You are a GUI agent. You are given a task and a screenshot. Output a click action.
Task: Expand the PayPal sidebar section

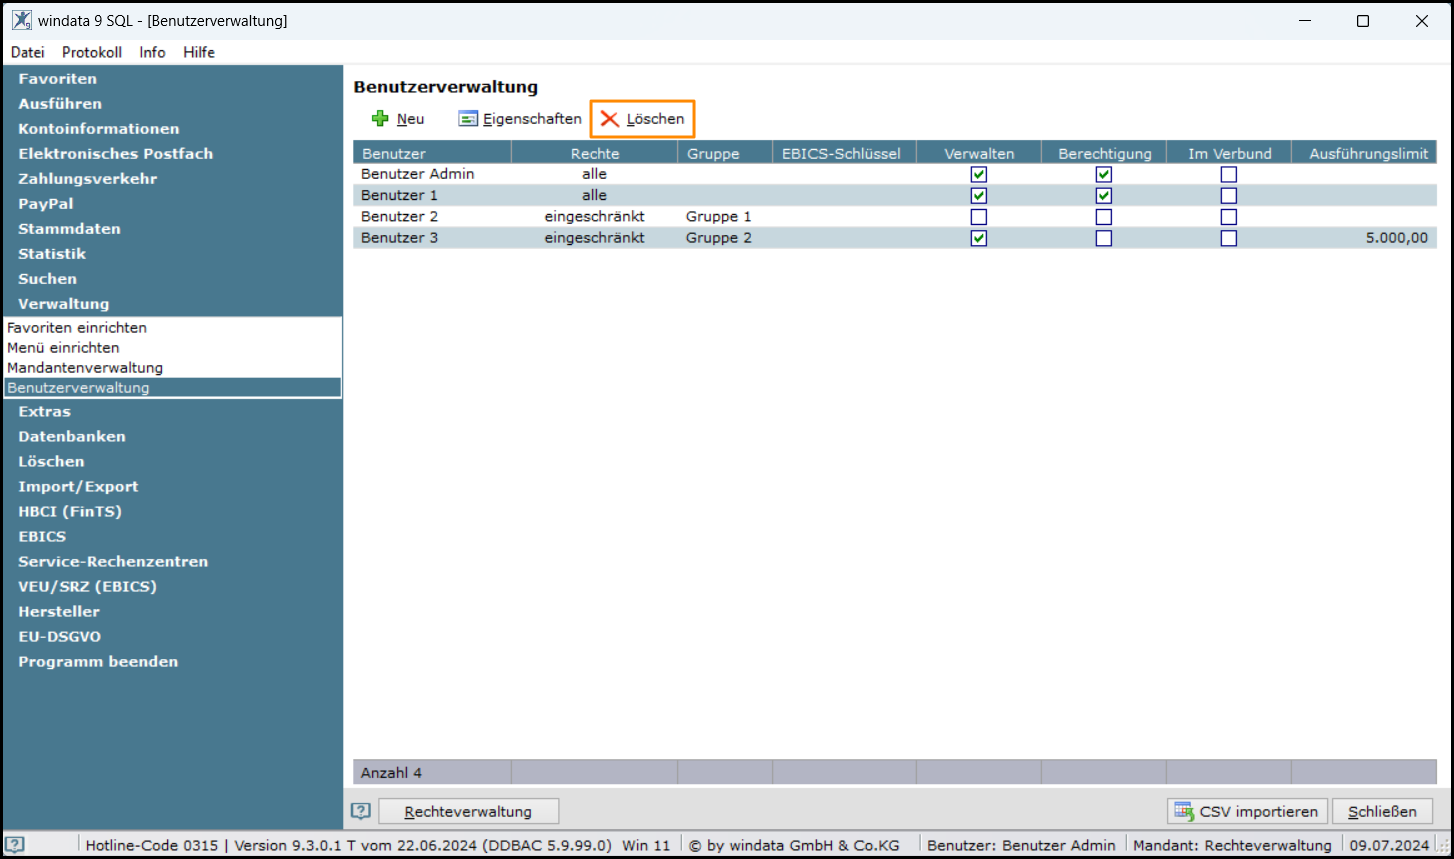click(45, 203)
